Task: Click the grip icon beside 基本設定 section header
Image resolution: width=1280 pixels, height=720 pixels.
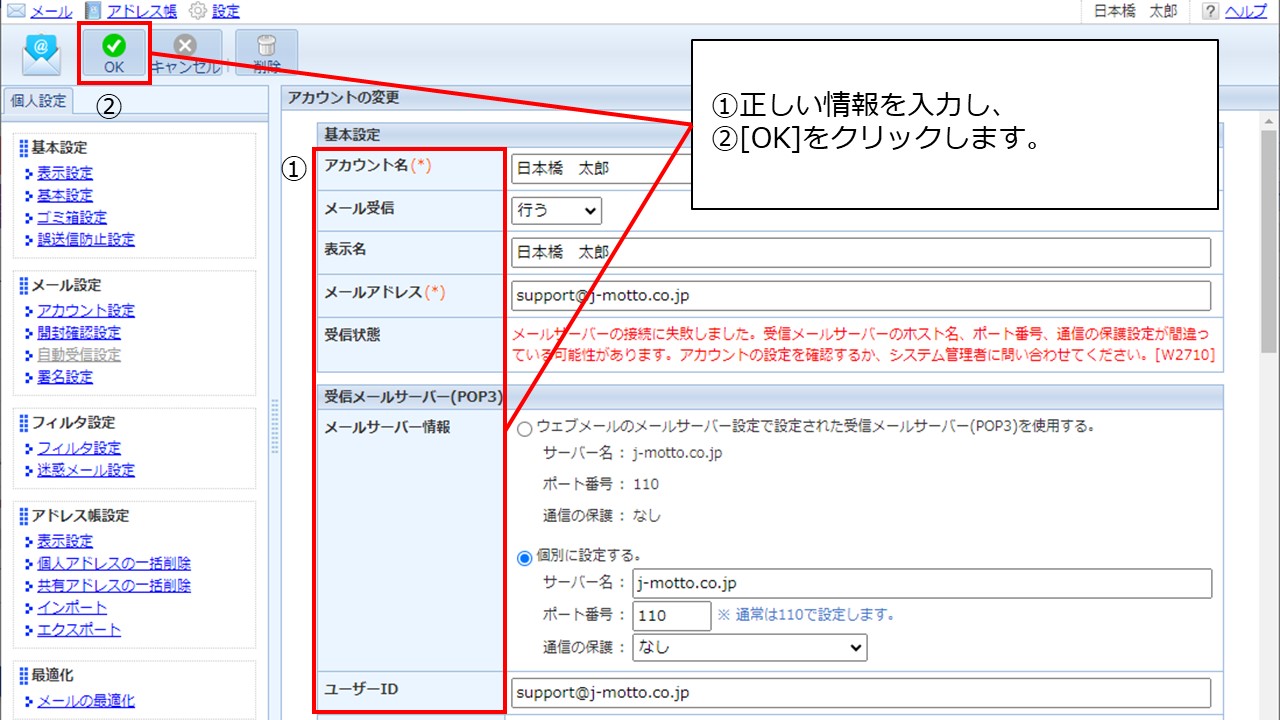Action: pos(24,148)
